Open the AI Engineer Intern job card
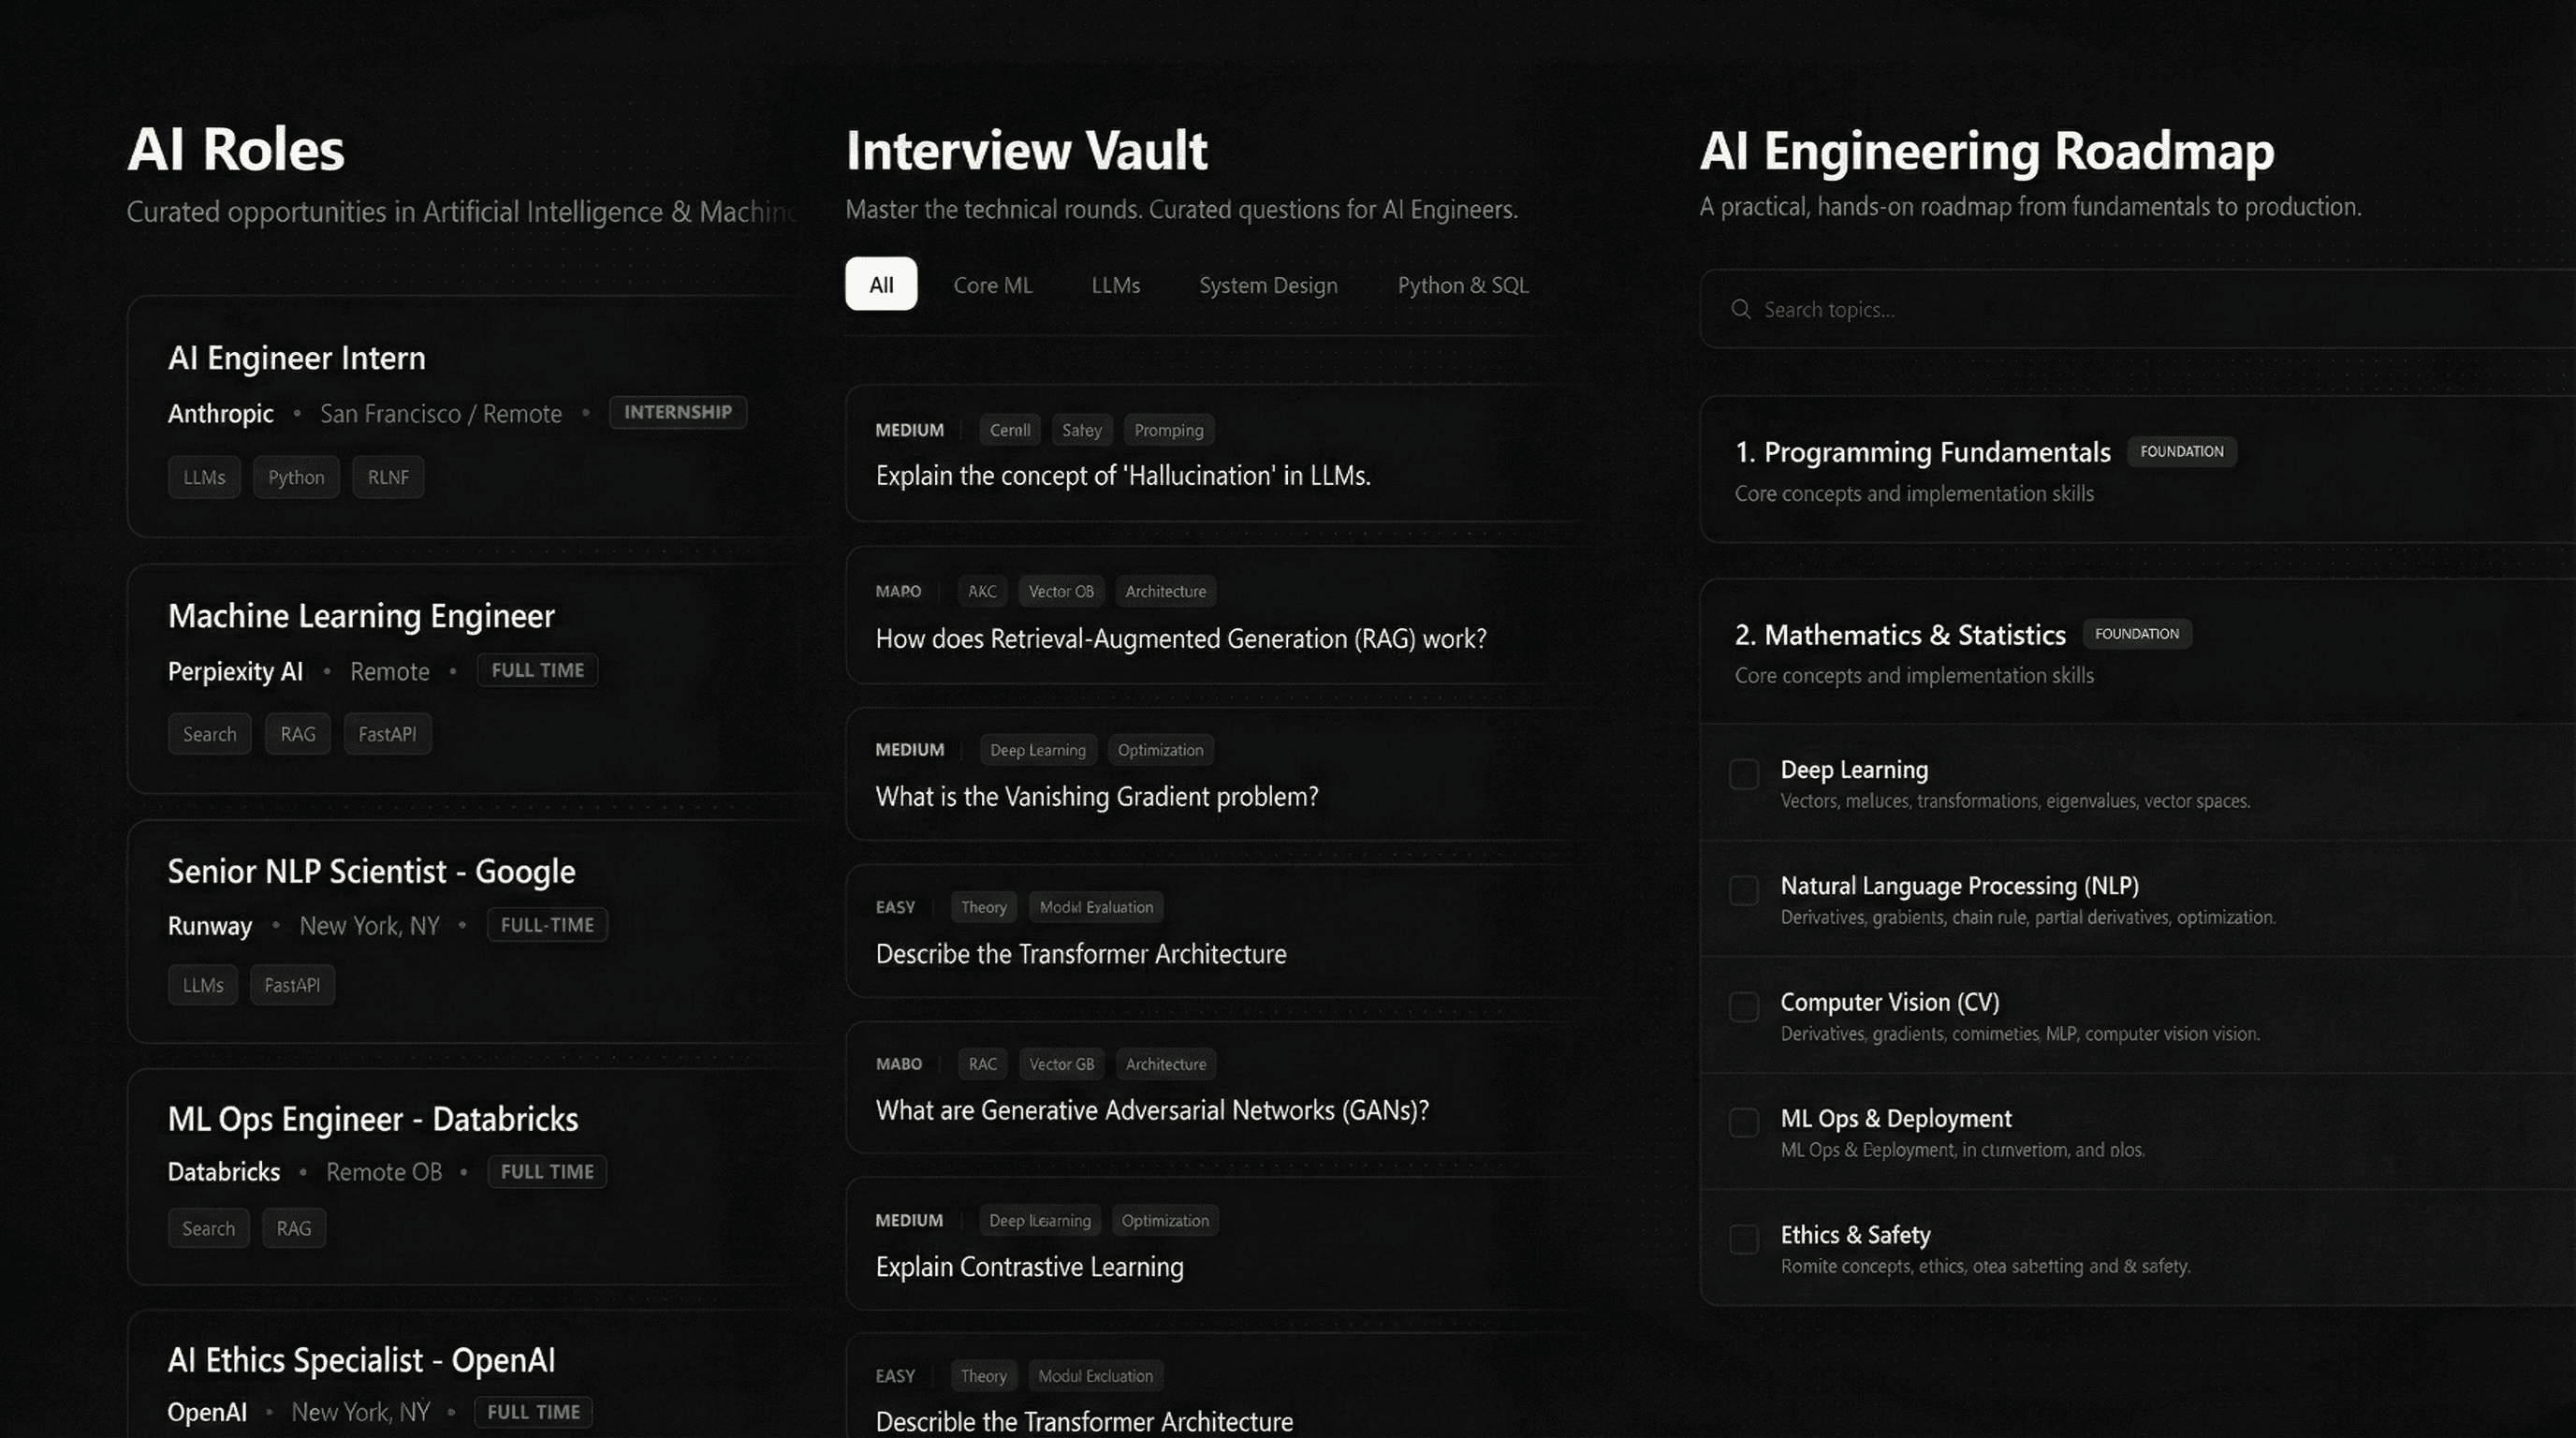 296,358
